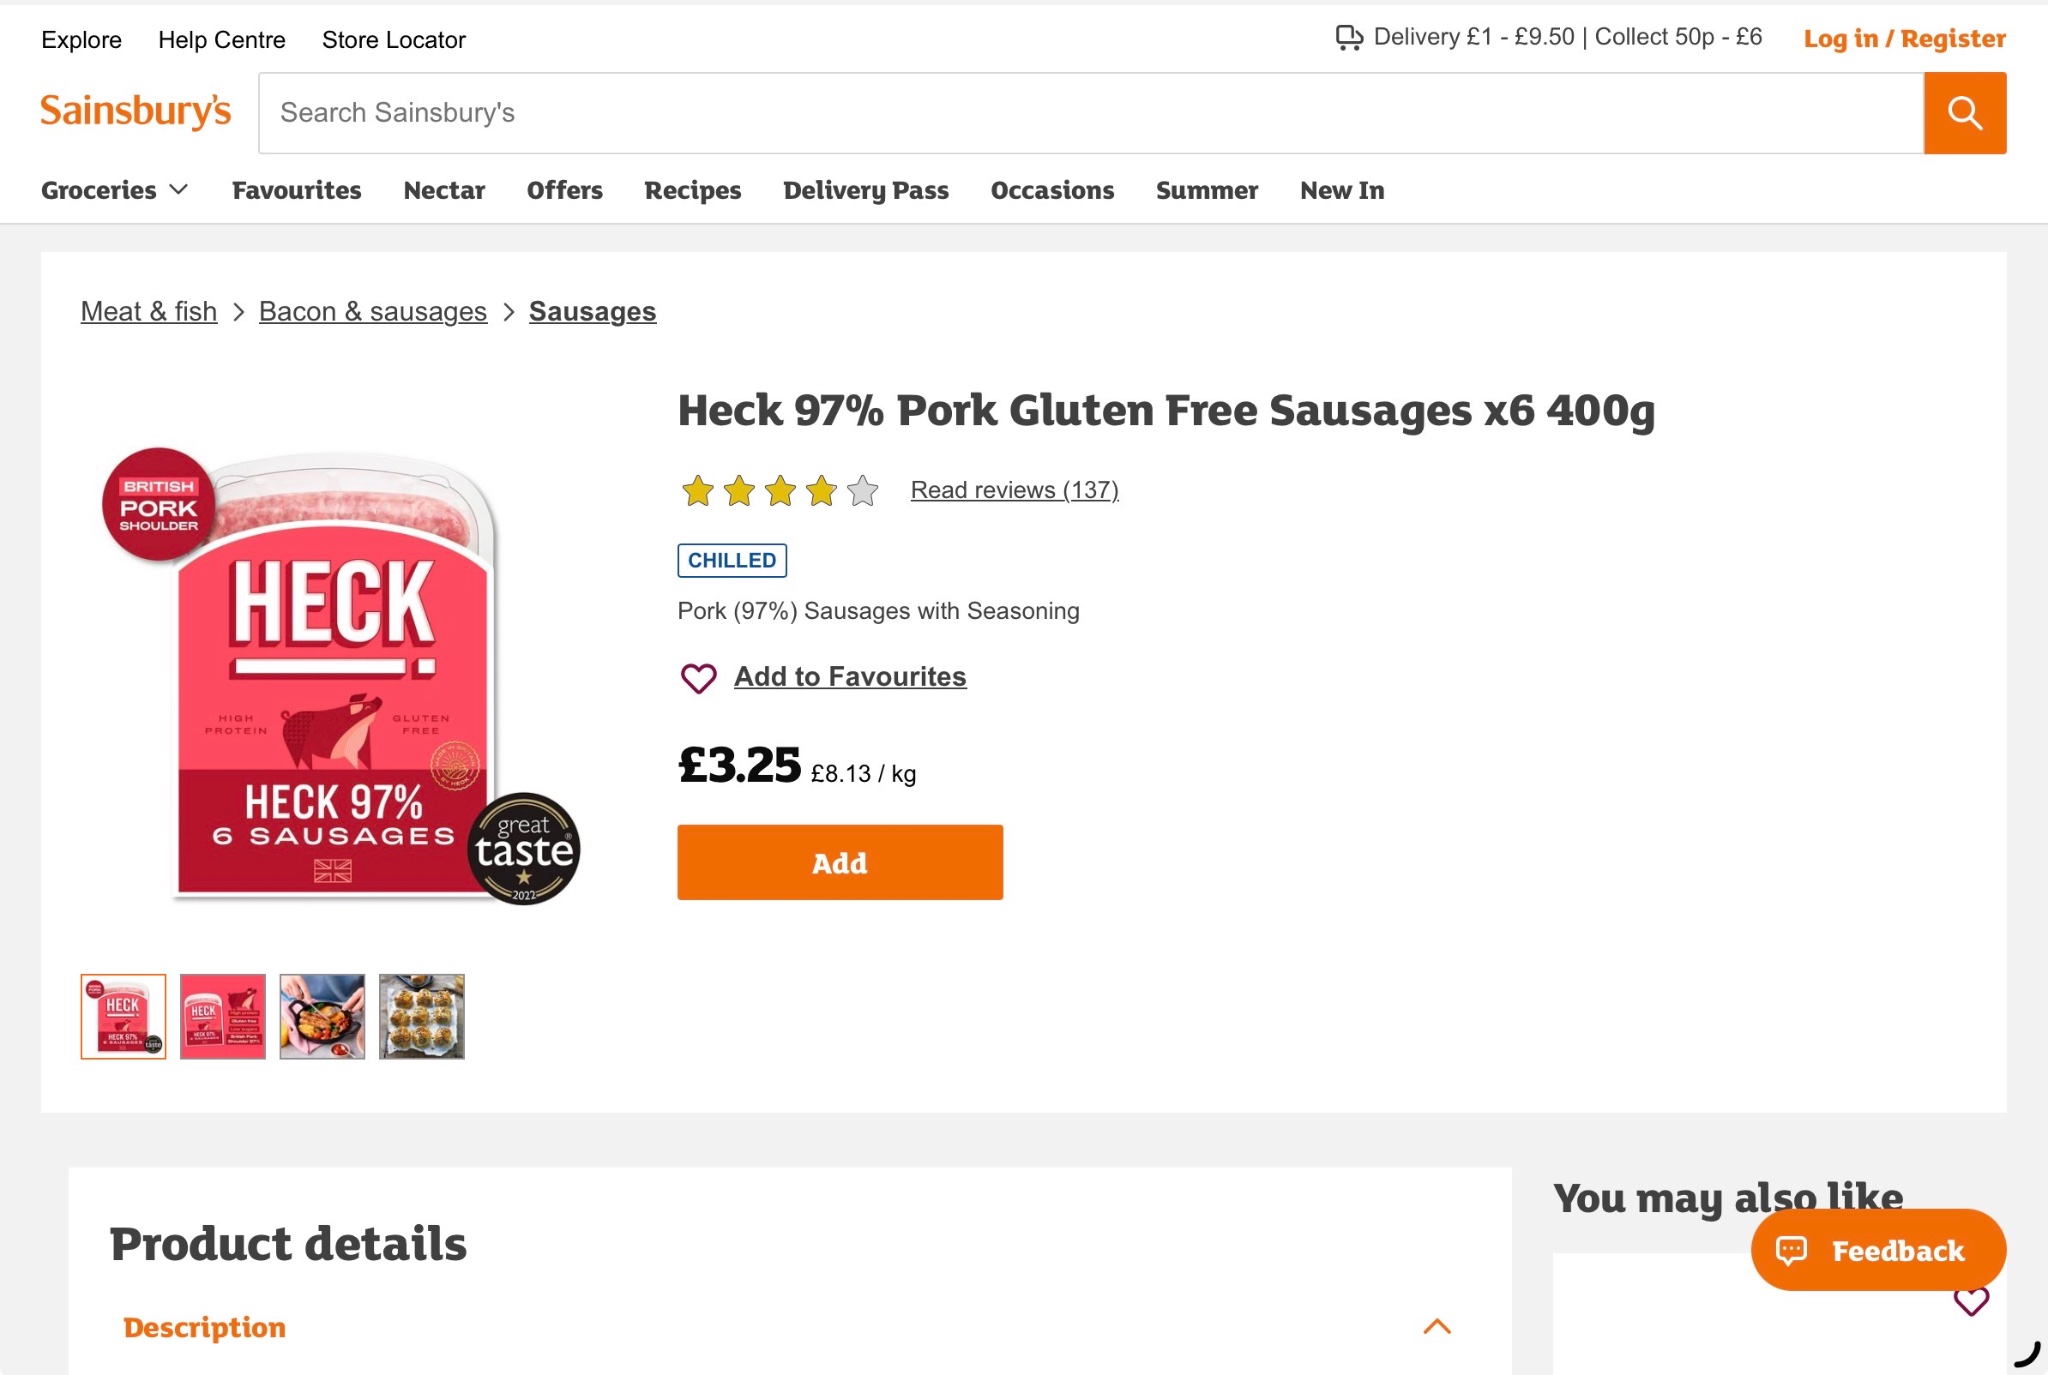This screenshot has width=2048, height=1375.
Task: Click into the Search Sainsbury's field
Action: pos(1091,113)
